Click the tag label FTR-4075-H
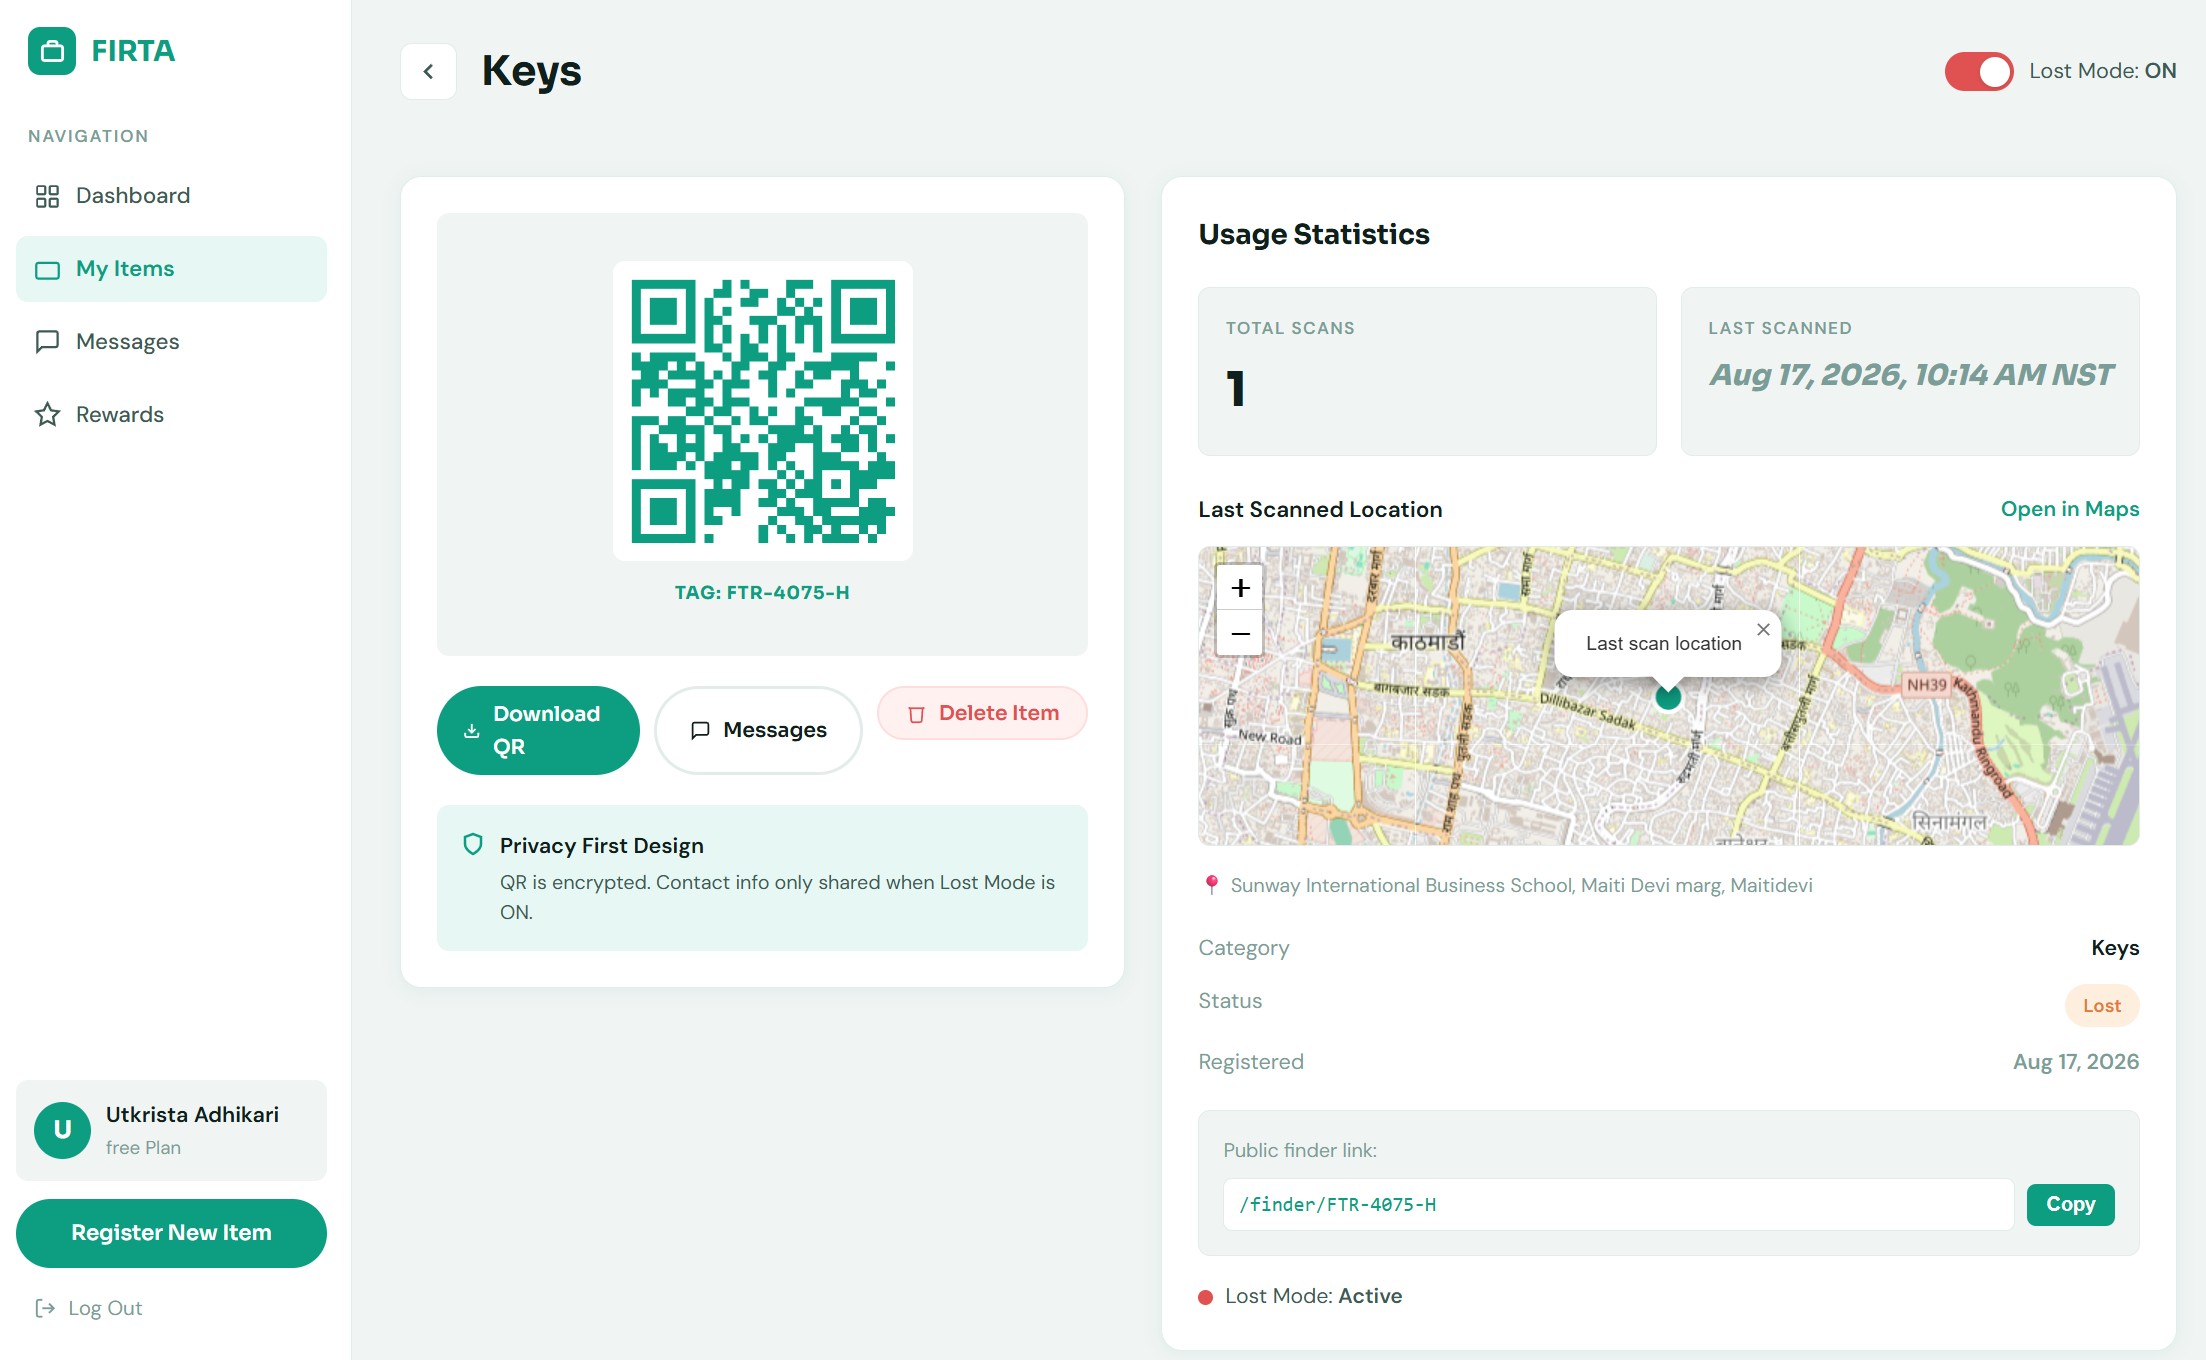The image size is (2206, 1360). (x=762, y=592)
